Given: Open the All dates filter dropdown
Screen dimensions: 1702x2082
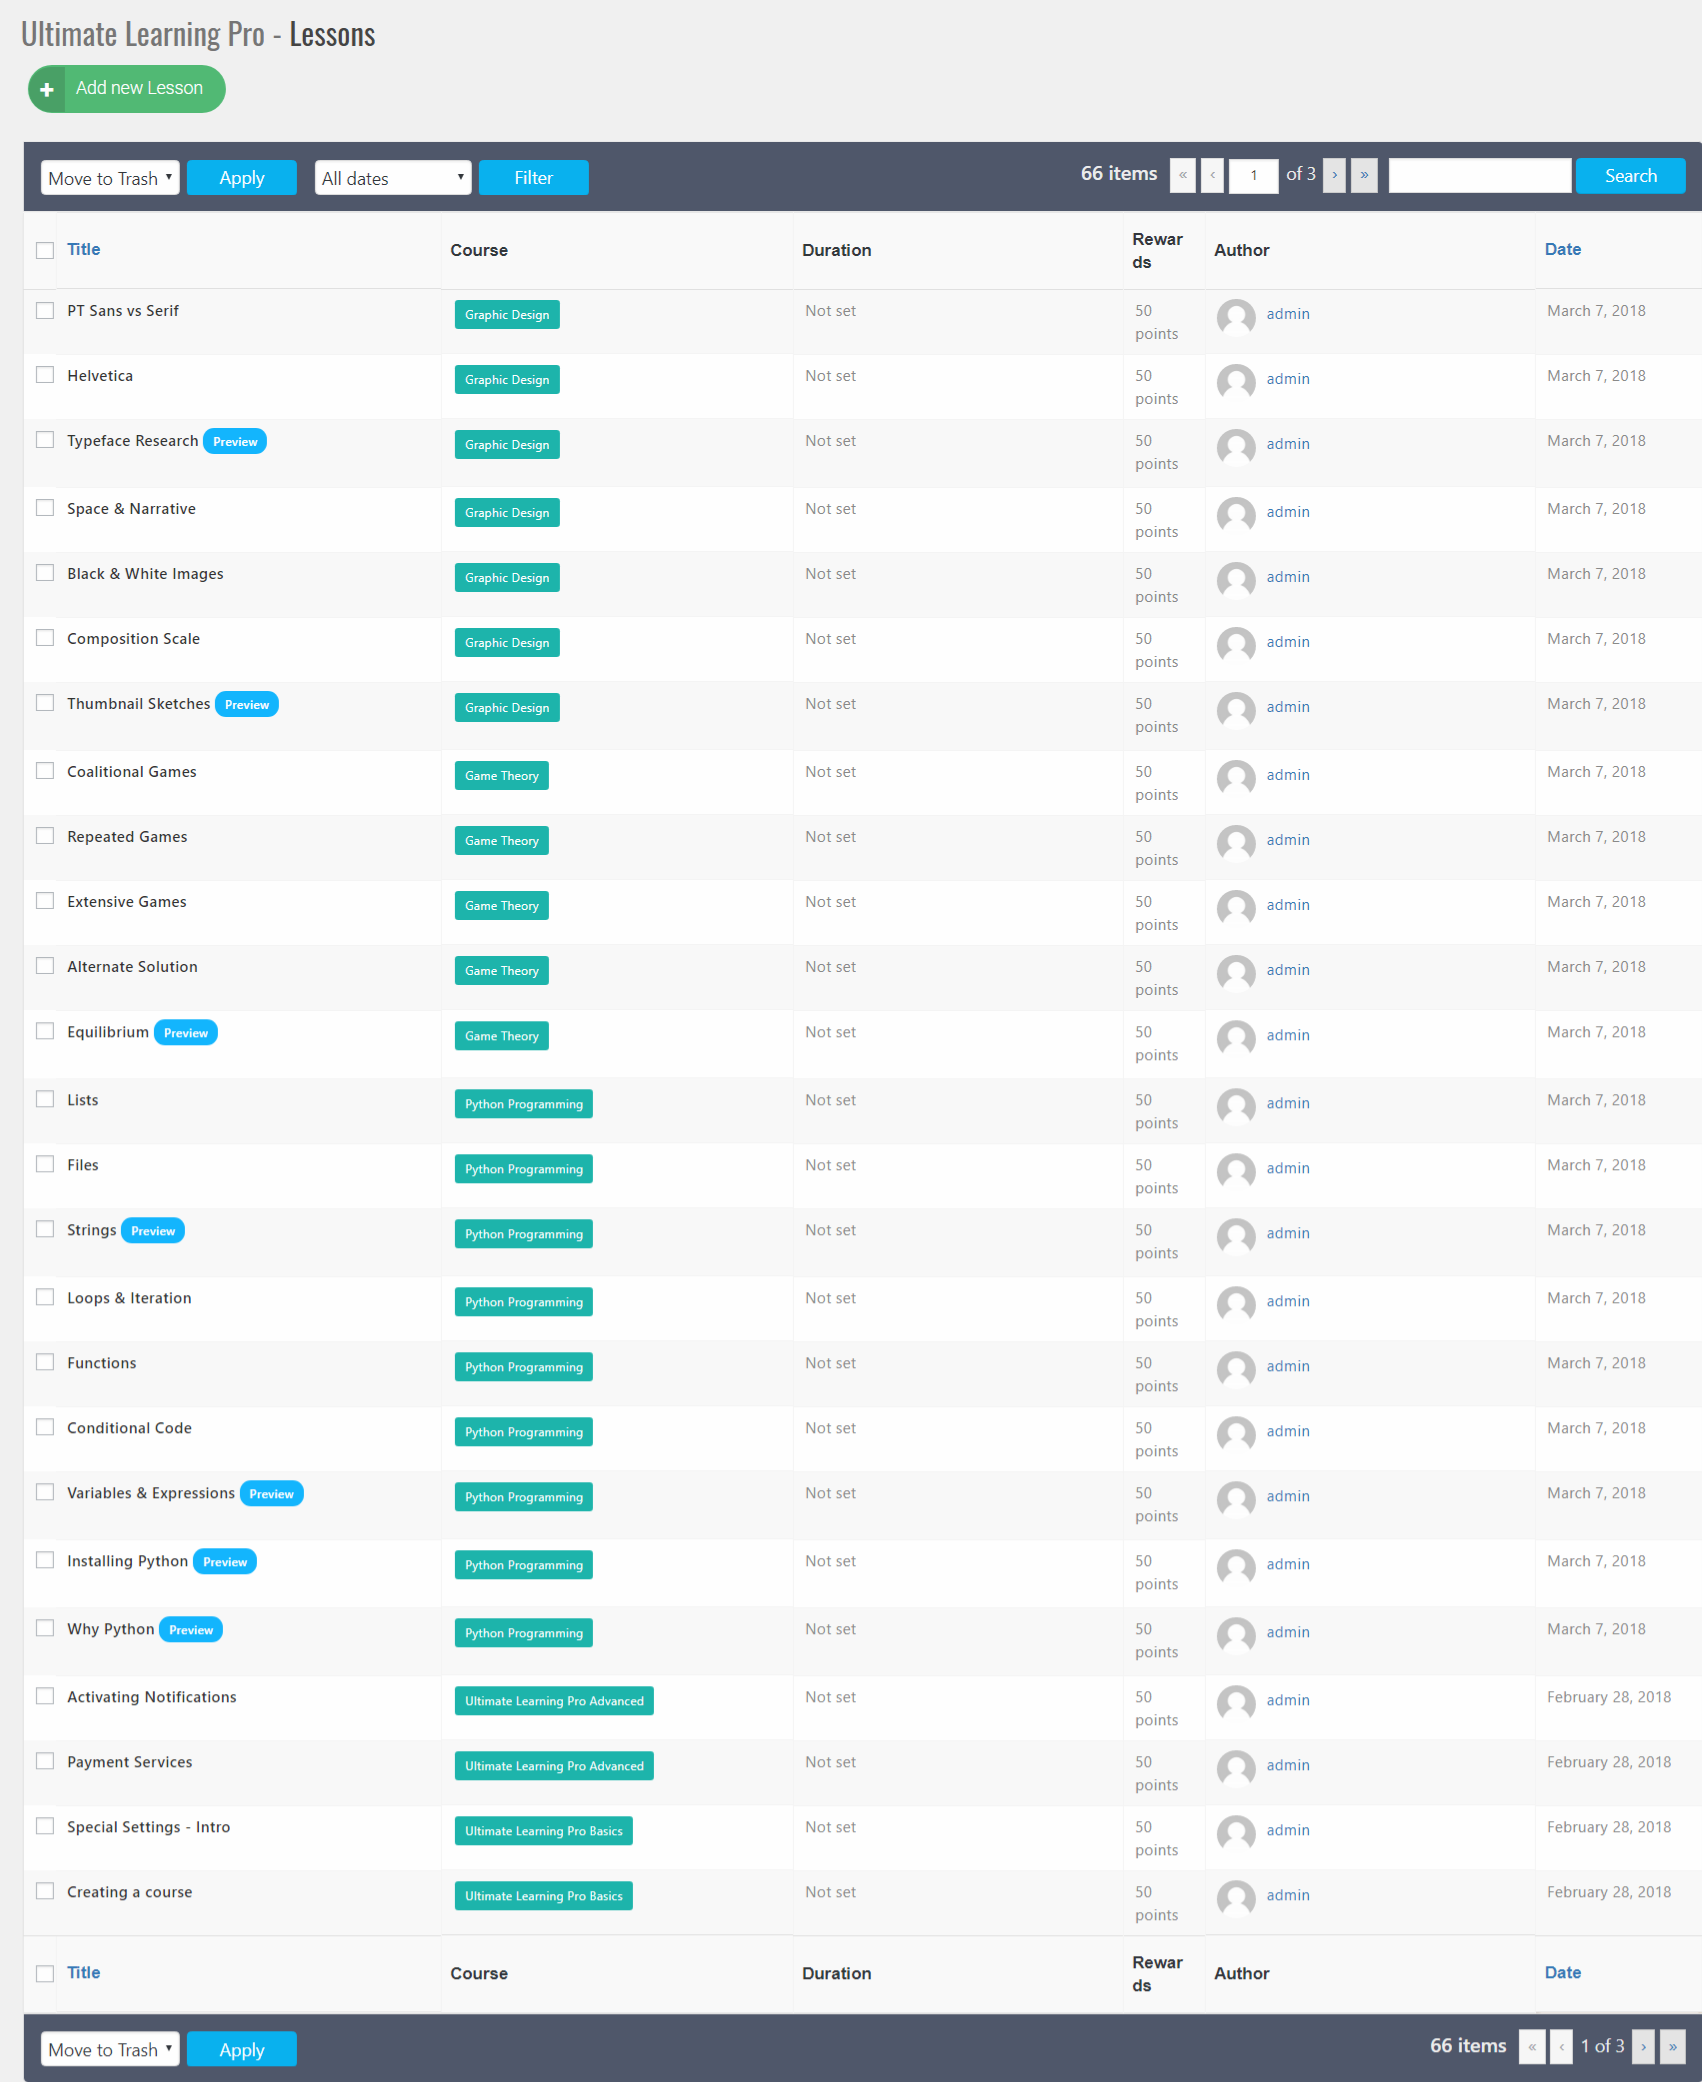Looking at the screenshot, I should (x=393, y=178).
